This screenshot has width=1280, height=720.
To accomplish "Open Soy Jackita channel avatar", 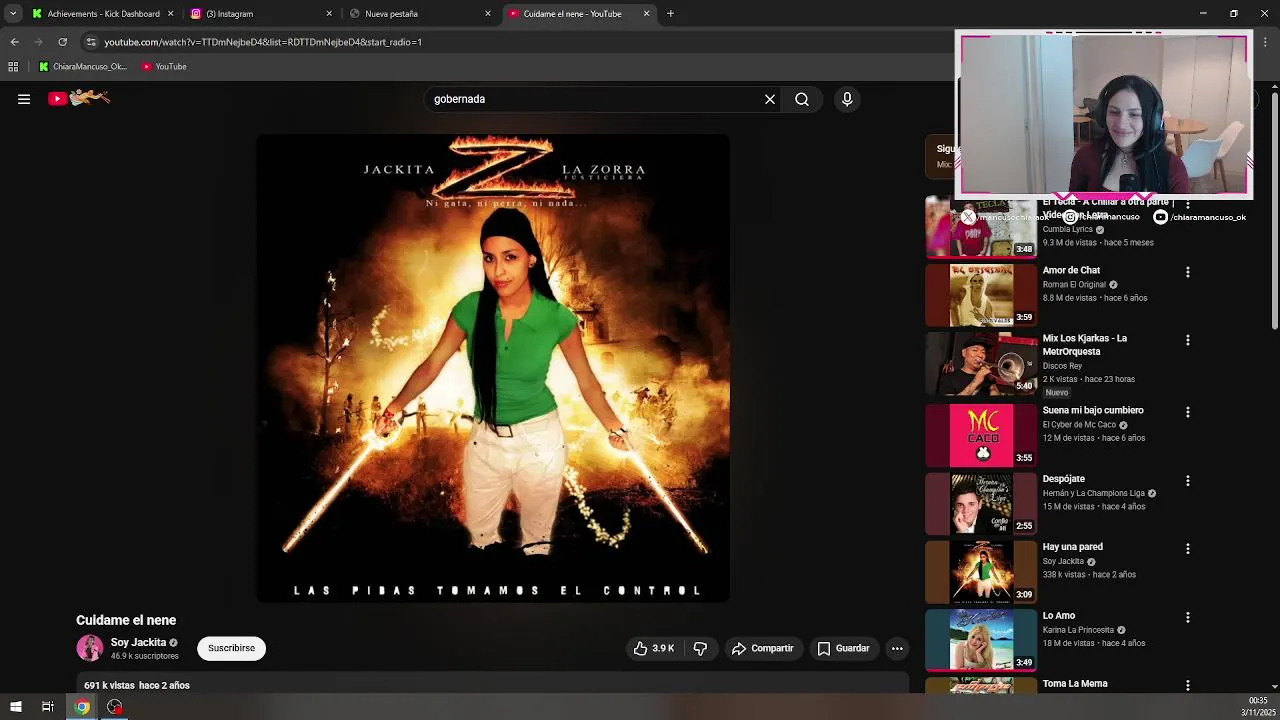I will pos(90,648).
